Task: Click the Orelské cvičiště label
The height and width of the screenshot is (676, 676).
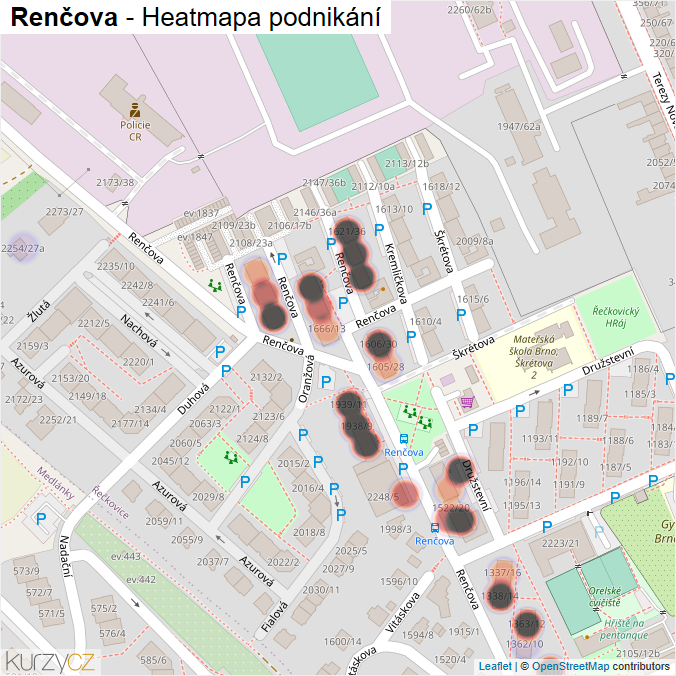Action: tap(605, 597)
